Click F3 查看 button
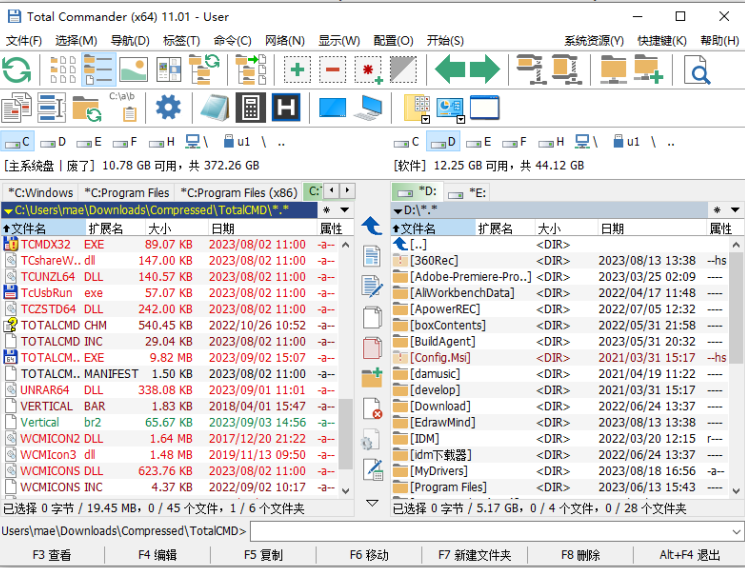This screenshot has width=745, height=568. (52, 555)
